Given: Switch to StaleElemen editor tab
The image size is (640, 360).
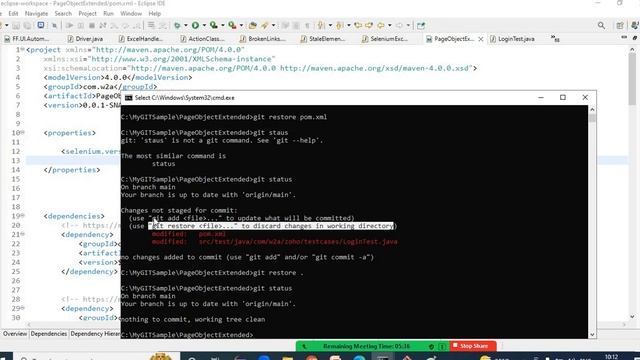Looking at the screenshot, I should 323,39.
